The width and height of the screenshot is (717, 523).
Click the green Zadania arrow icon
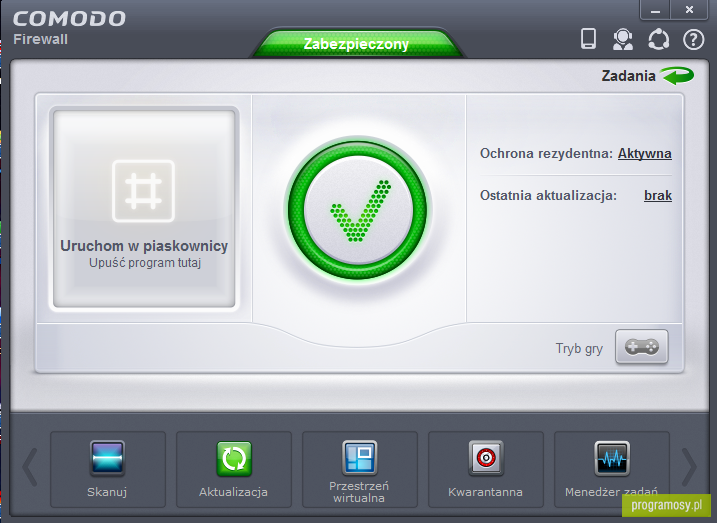pos(678,76)
